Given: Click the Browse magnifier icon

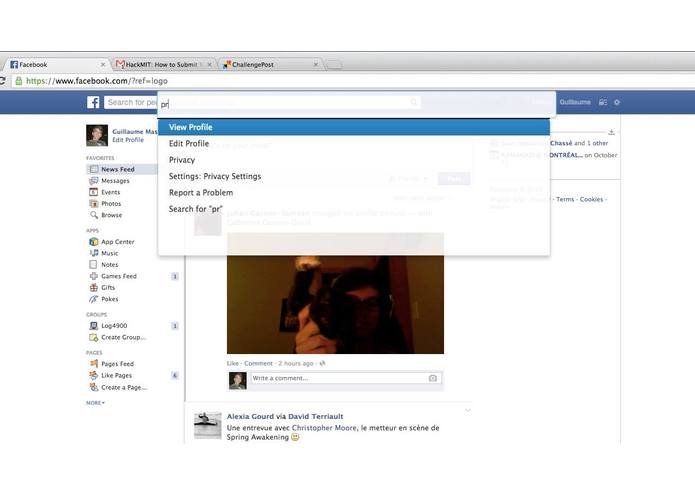Looking at the screenshot, I should (94, 215).
